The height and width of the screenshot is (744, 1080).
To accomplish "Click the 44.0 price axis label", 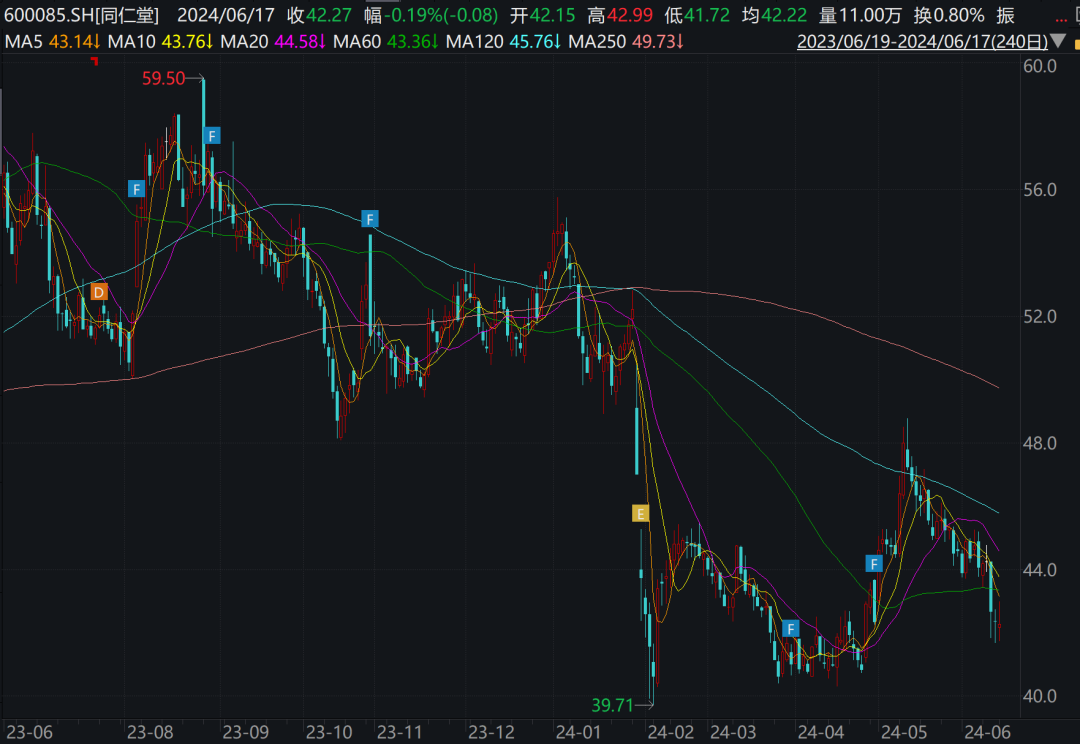I will [x=1040, y=570].
